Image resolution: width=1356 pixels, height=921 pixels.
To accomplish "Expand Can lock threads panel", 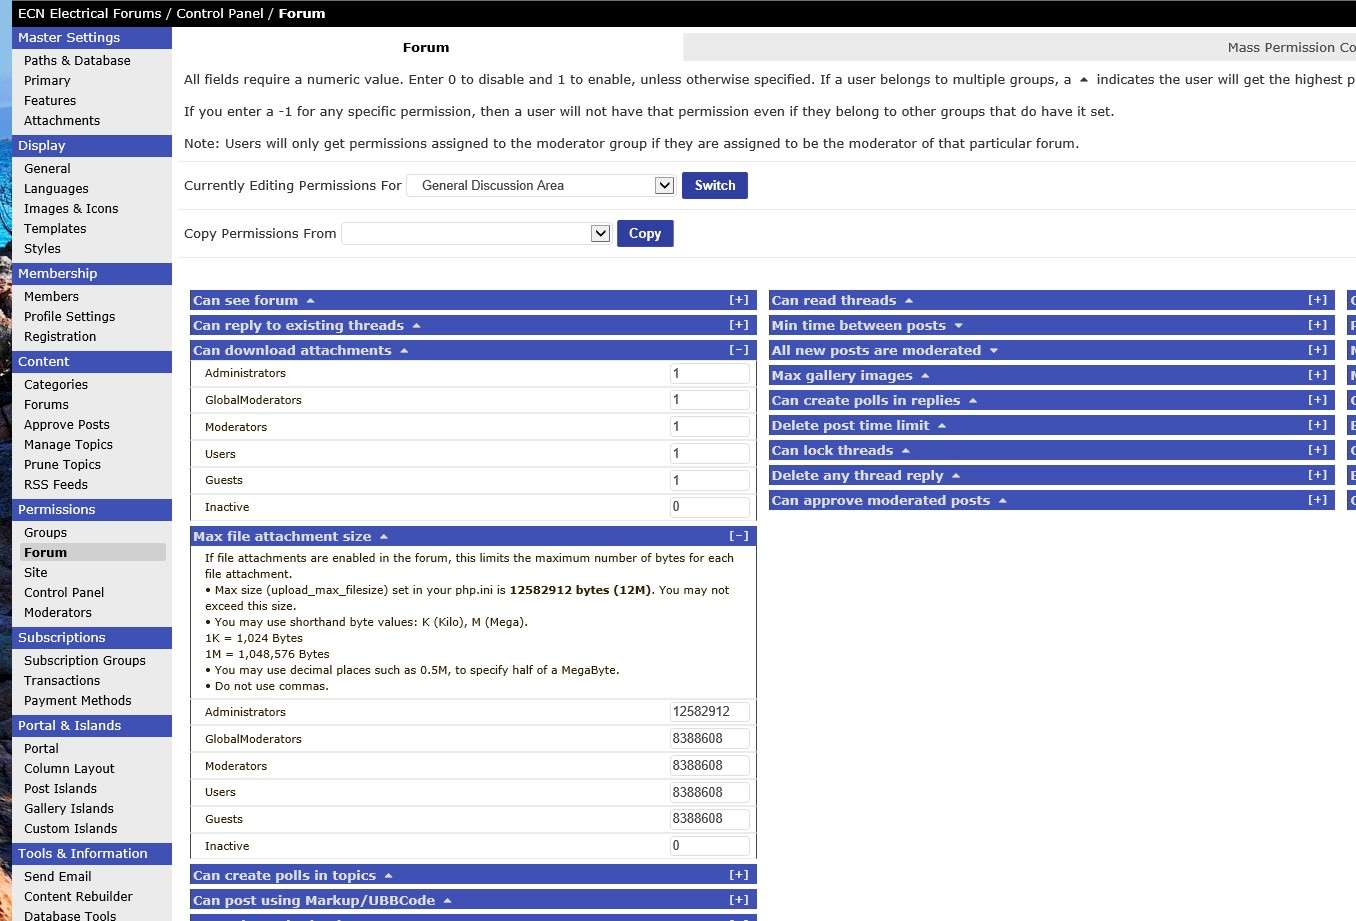I will [x=1317, y=450].
